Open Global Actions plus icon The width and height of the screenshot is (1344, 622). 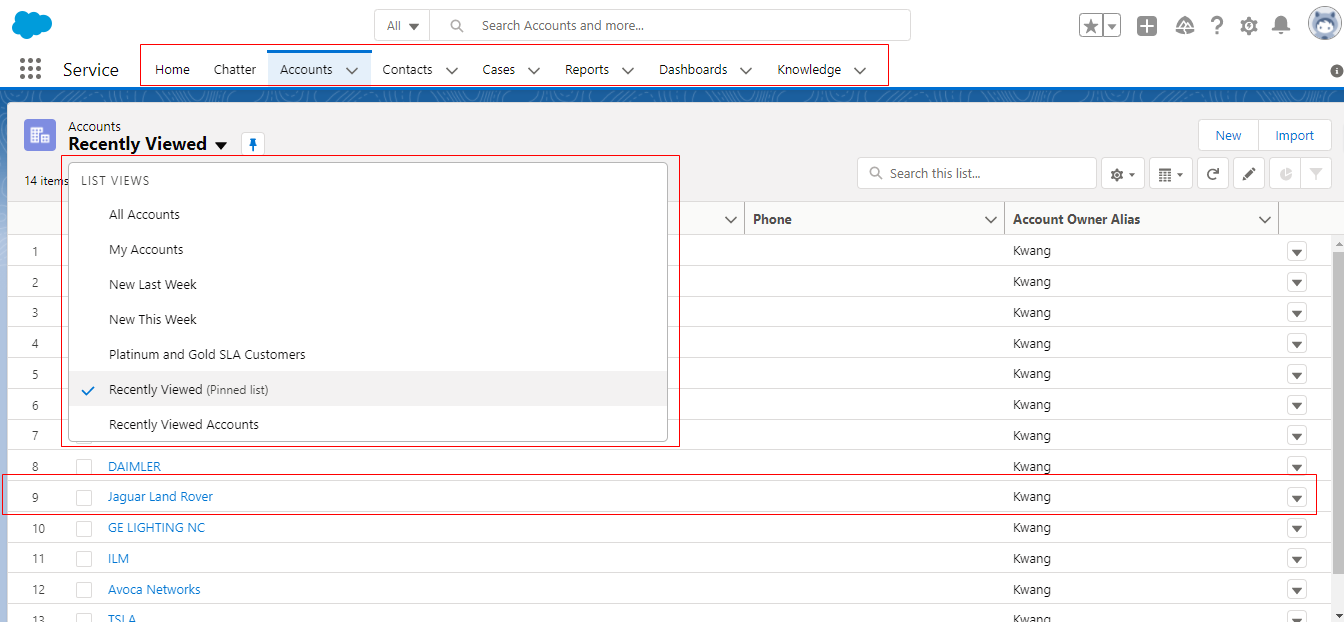click(1147, 26)
